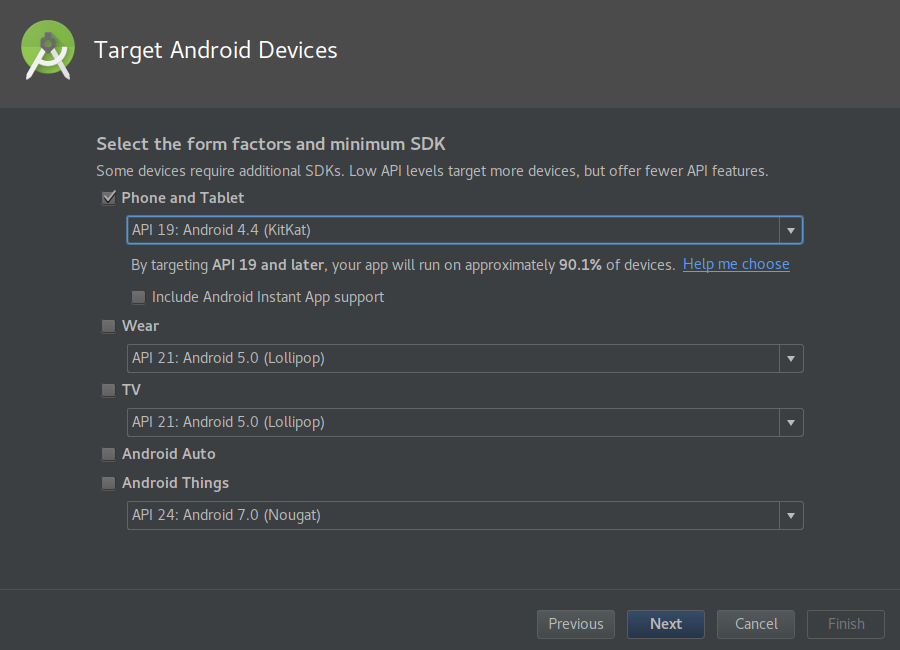Open Phone and Tablet SDK dropdown arrow
900x650 pixels.
tap(791, 230)
